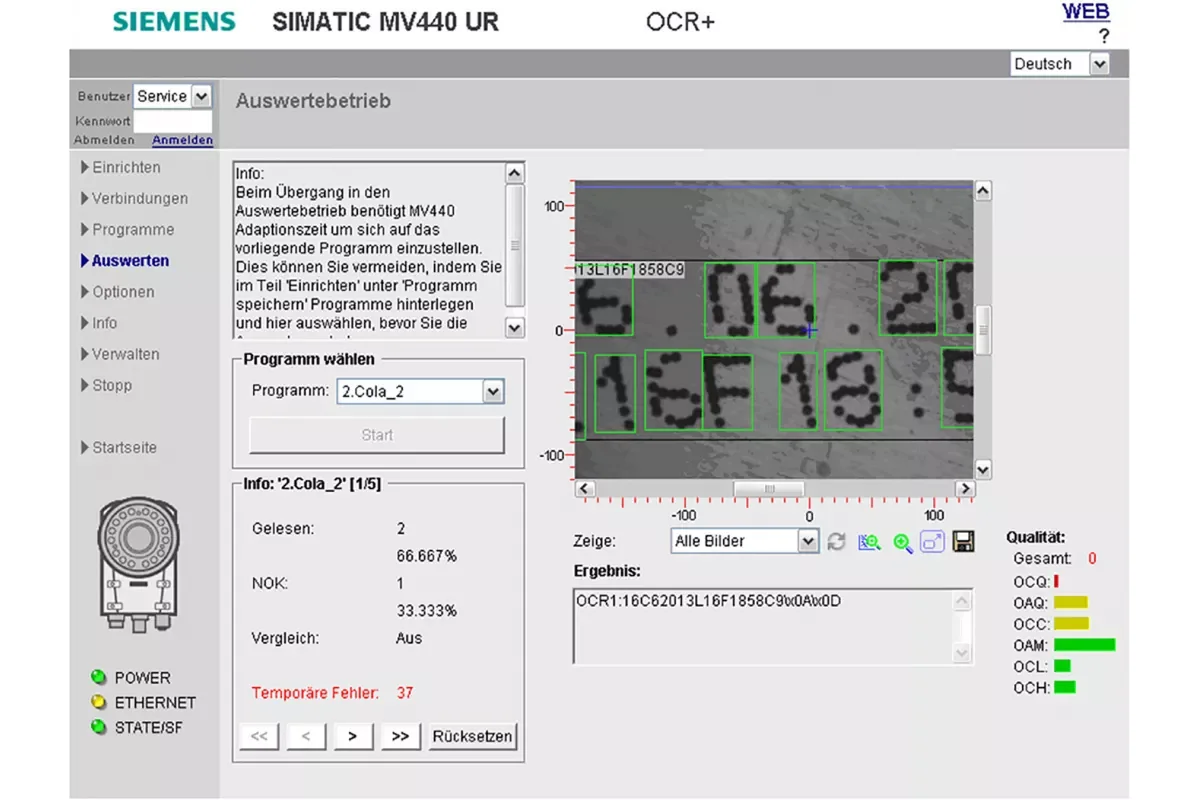Click the OCL green quality bar

pos(1062,666)
